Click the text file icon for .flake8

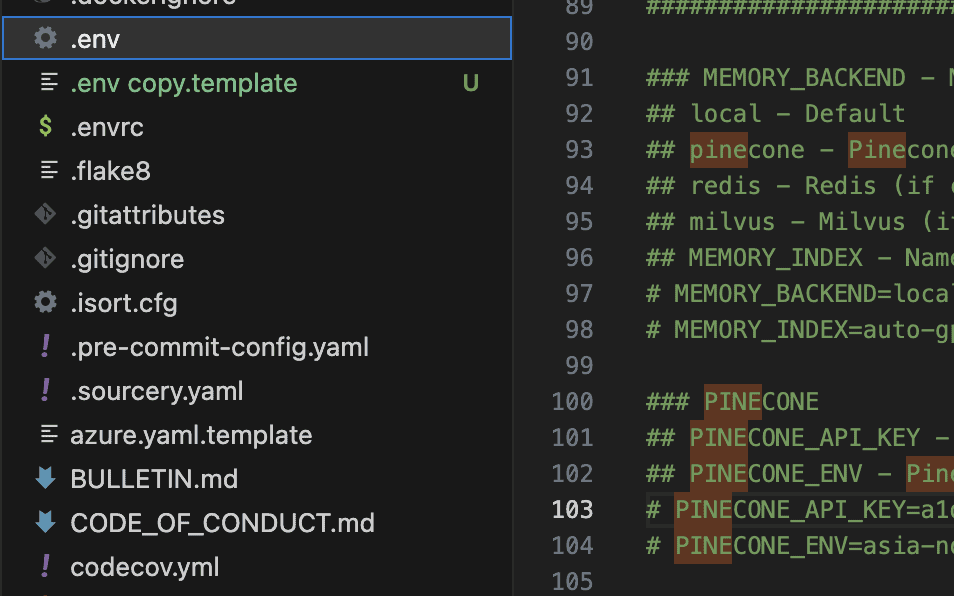[x=49, y=170]
